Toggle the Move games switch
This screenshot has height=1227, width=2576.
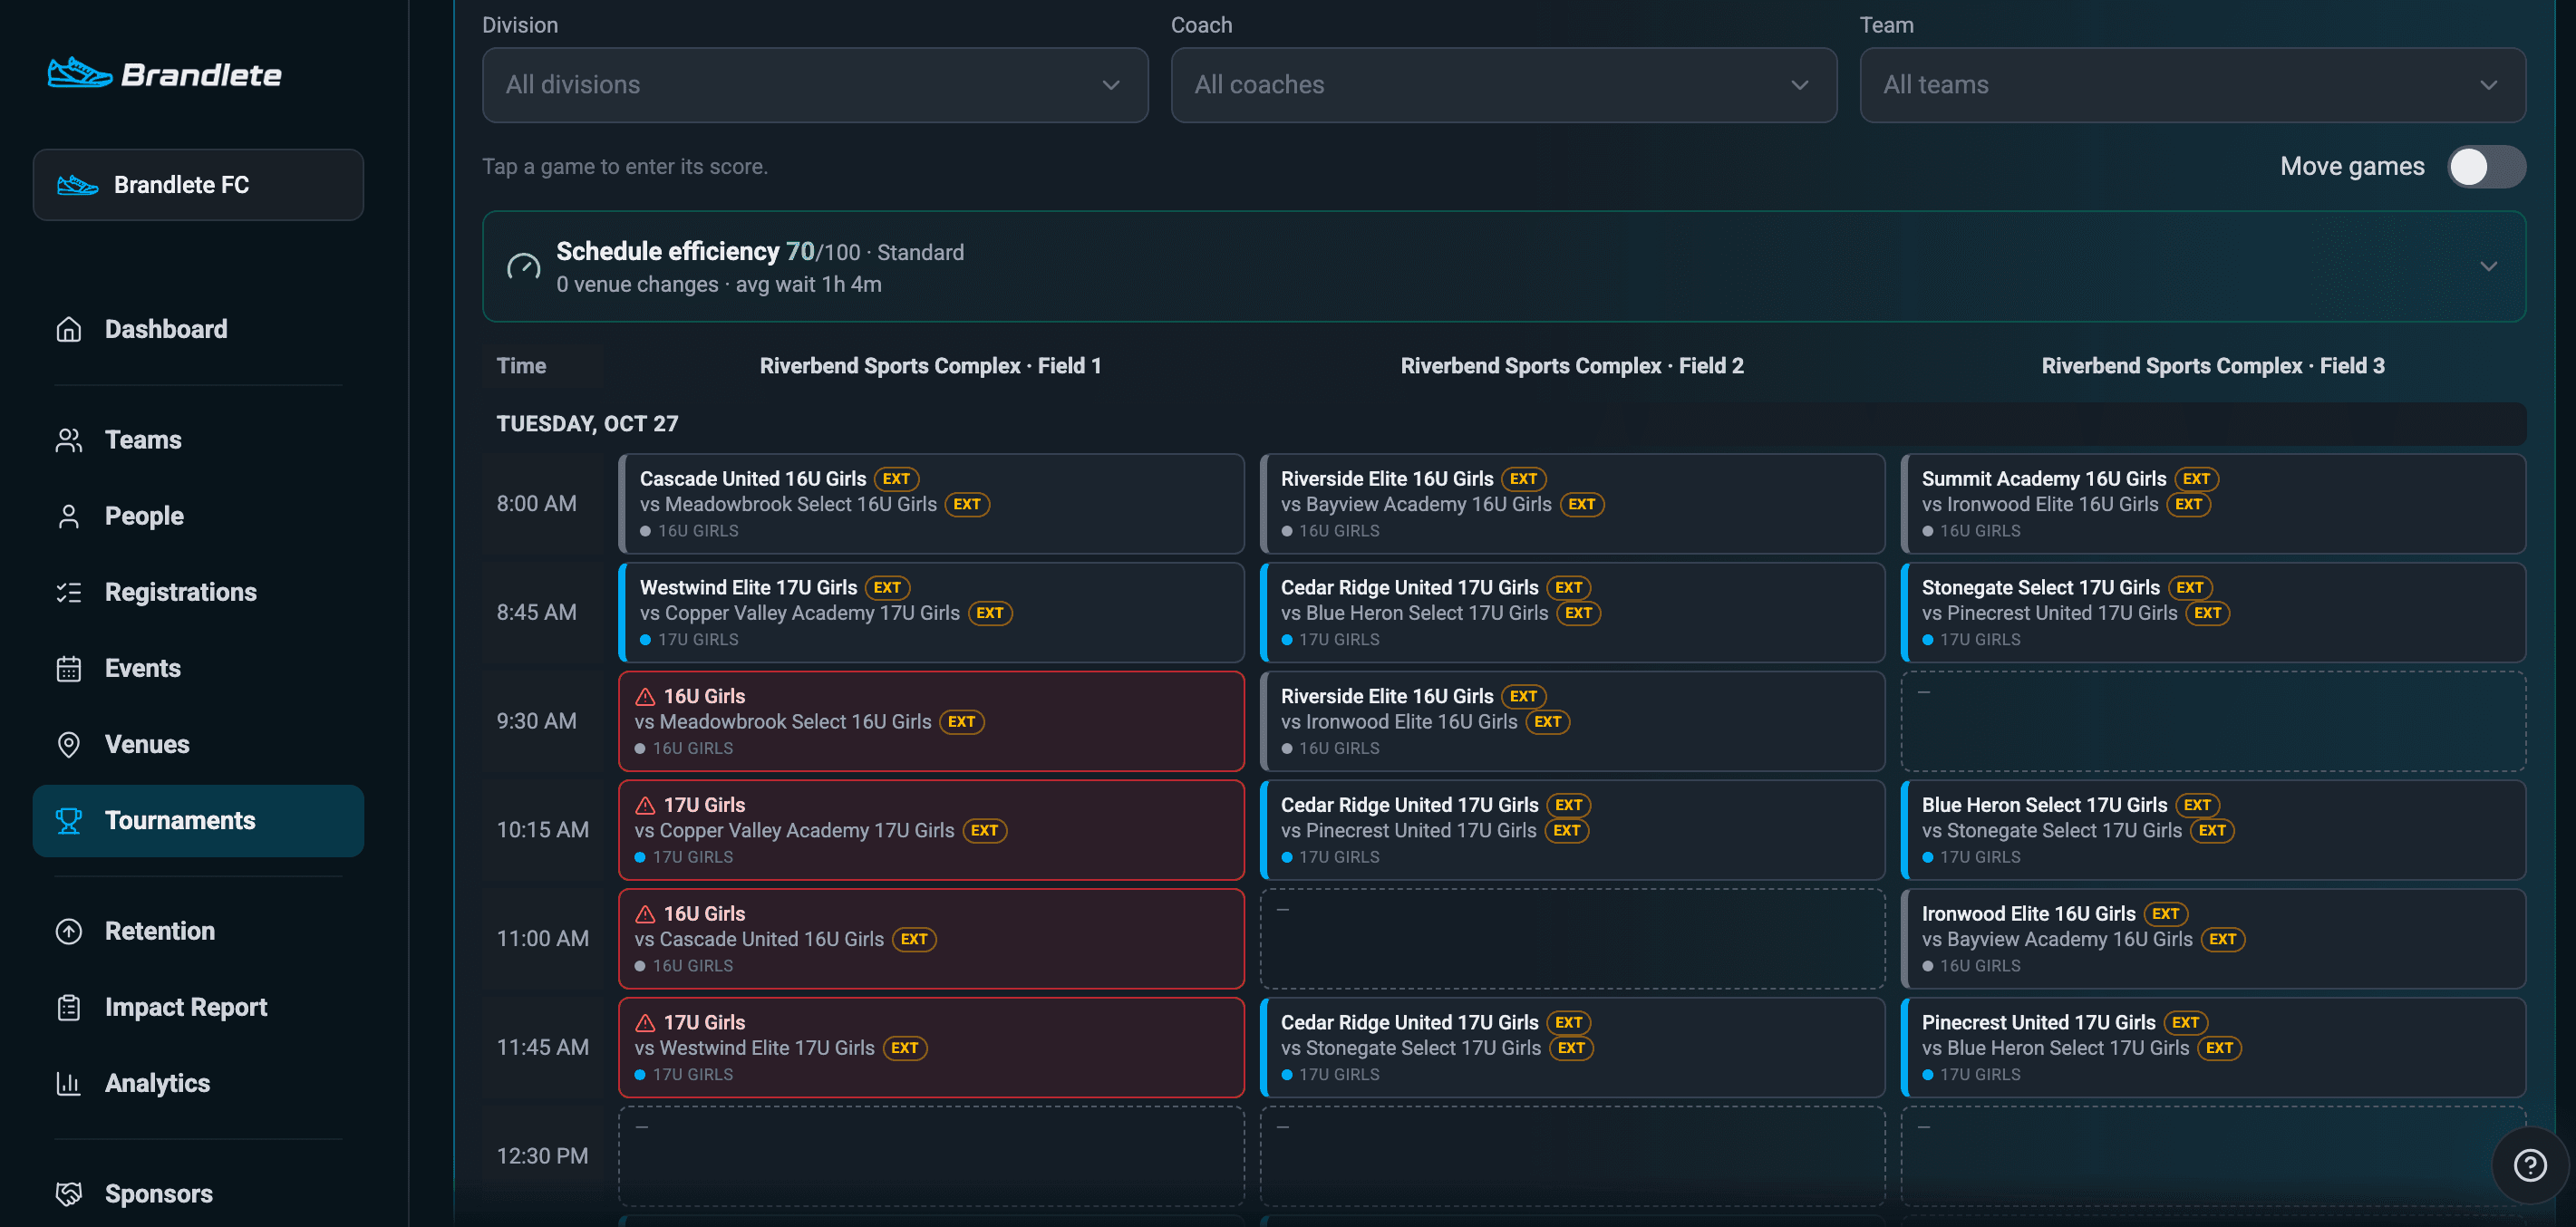pos(2486,167)
